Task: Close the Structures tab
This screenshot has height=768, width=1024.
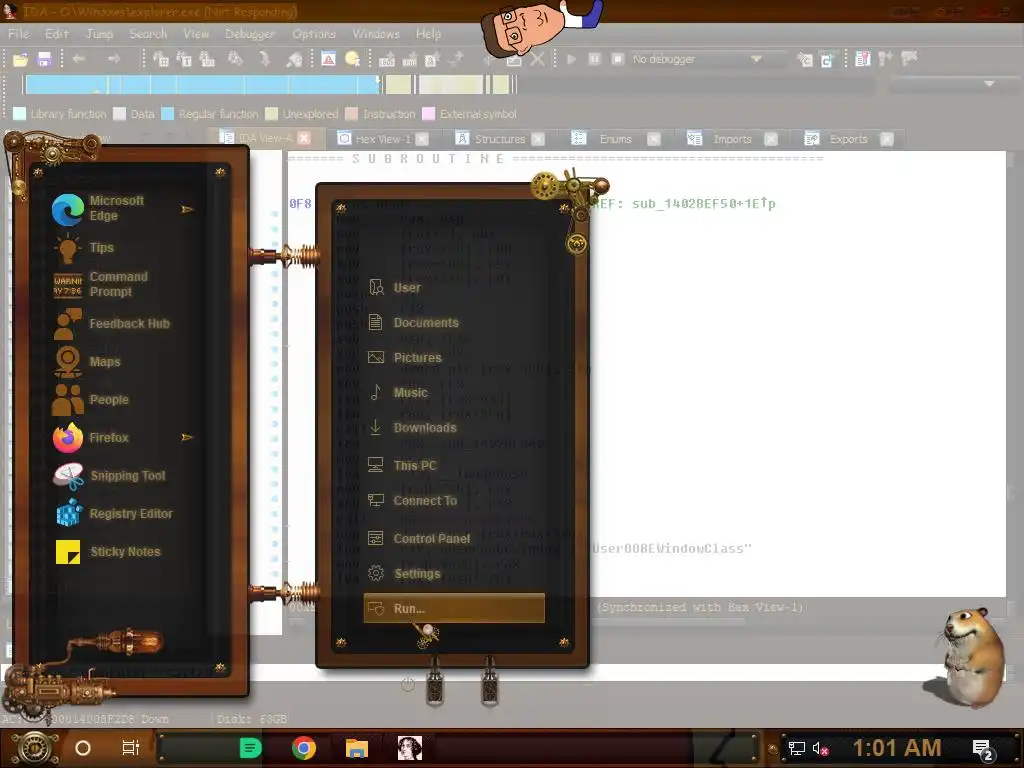Action: tap(537, 139)
